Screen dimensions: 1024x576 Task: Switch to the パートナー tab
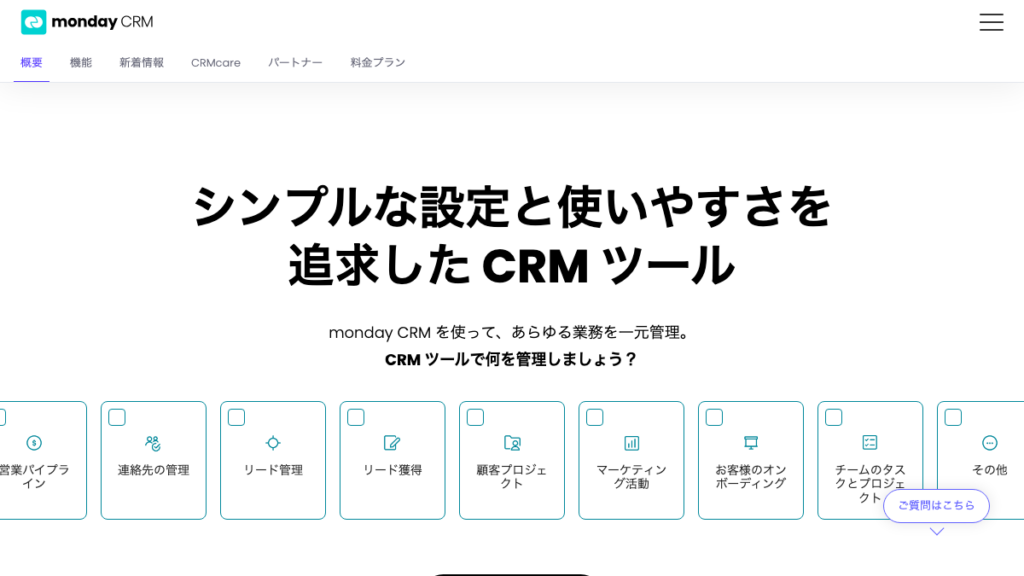pyautogui.click(x=295, y=63)
